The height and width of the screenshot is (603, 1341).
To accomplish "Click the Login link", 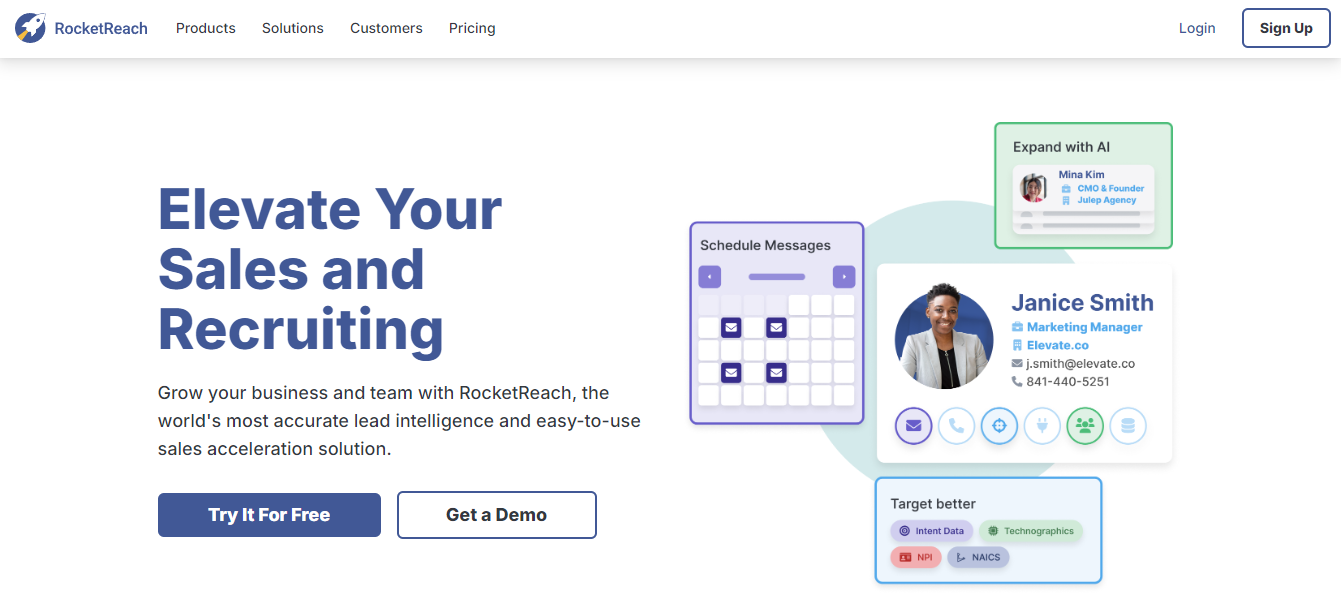I will point(1197,28).
